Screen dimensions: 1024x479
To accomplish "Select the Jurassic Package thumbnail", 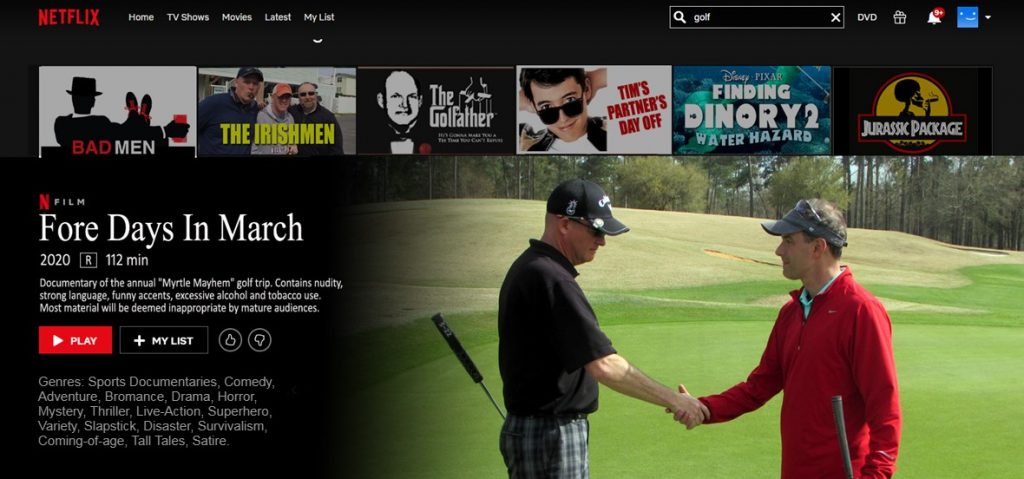I will [912, 111].
